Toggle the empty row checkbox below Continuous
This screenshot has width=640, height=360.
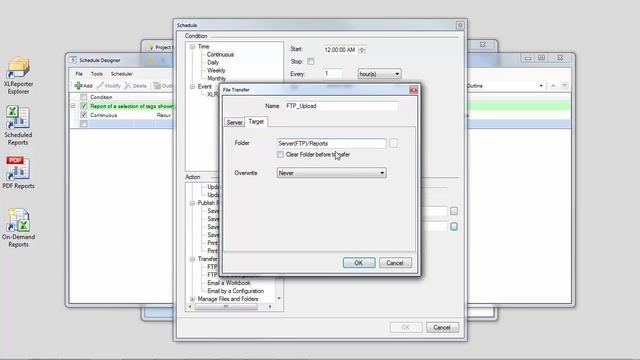84,124
